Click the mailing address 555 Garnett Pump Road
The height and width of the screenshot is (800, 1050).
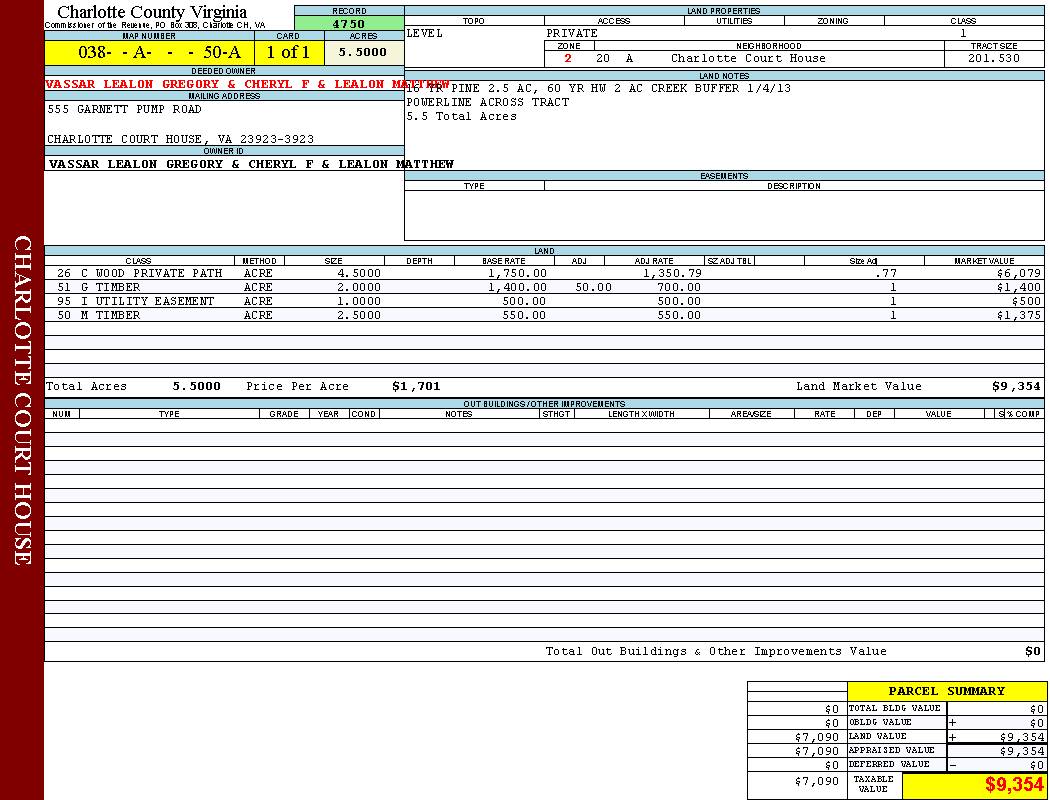pos(124,110)
